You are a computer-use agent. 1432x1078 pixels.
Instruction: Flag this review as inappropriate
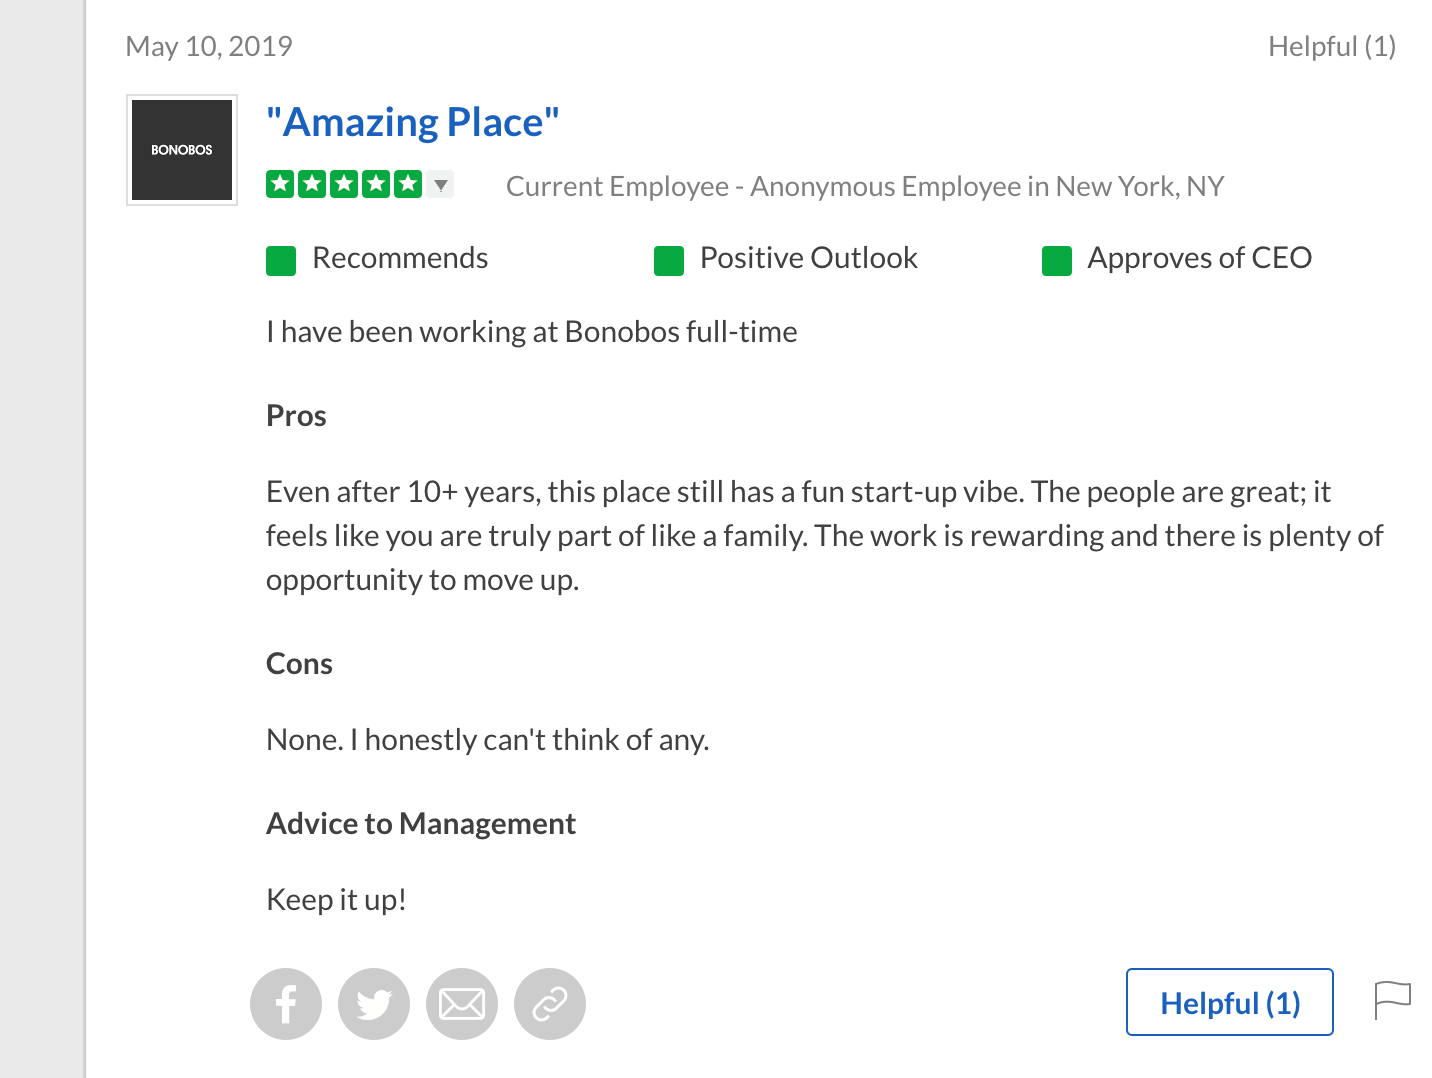(1392, 1000)
